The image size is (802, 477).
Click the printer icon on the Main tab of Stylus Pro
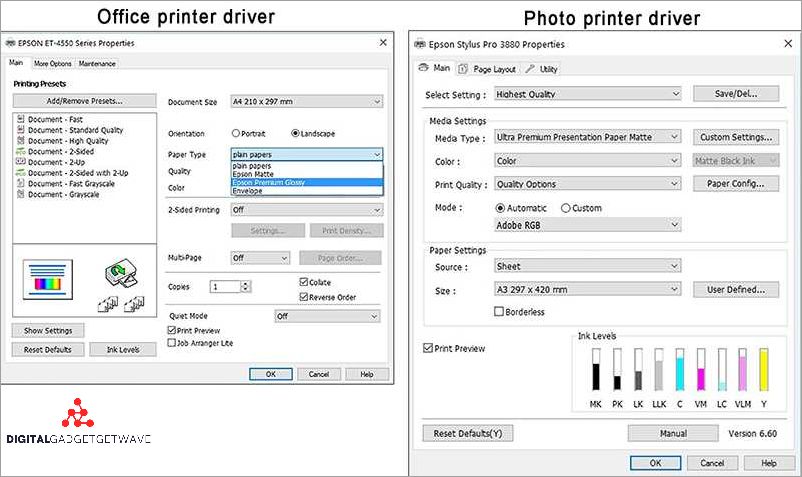423,67
